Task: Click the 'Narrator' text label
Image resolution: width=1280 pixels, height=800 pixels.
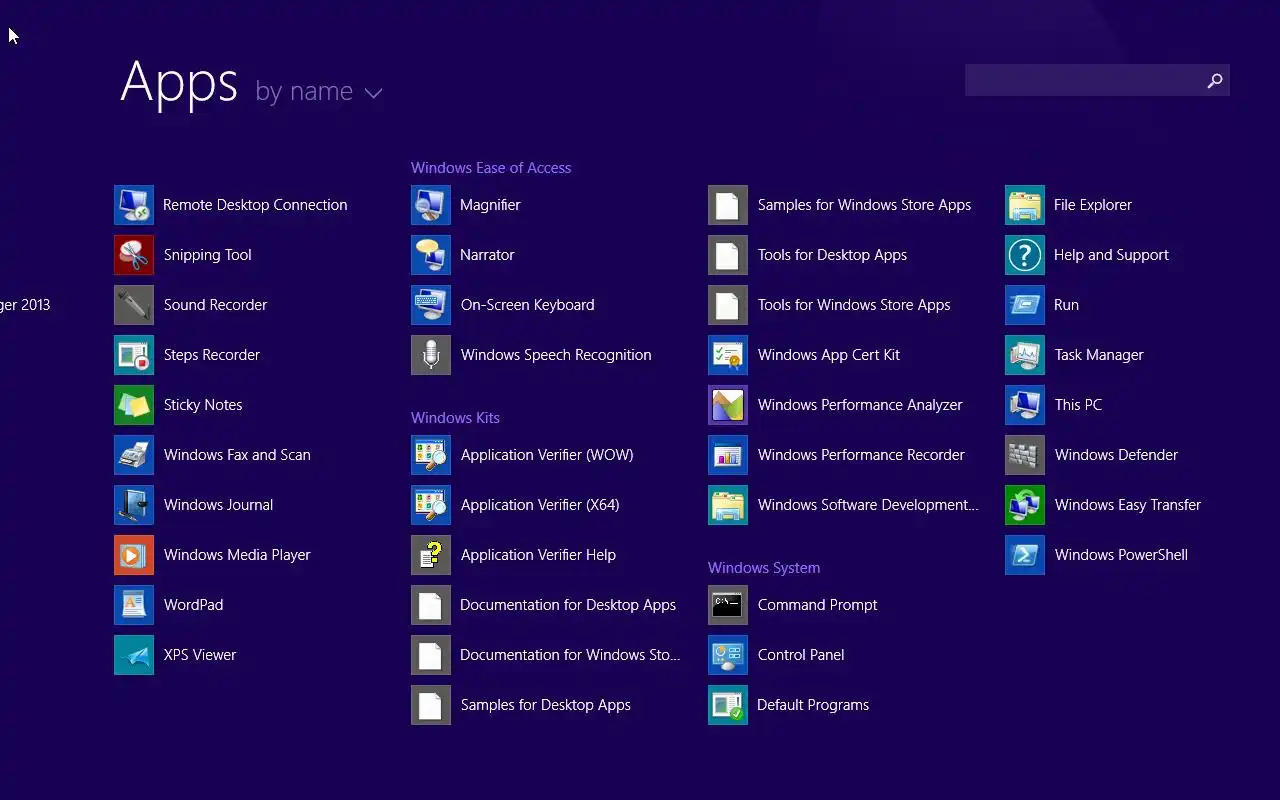Action: (487, 255)
